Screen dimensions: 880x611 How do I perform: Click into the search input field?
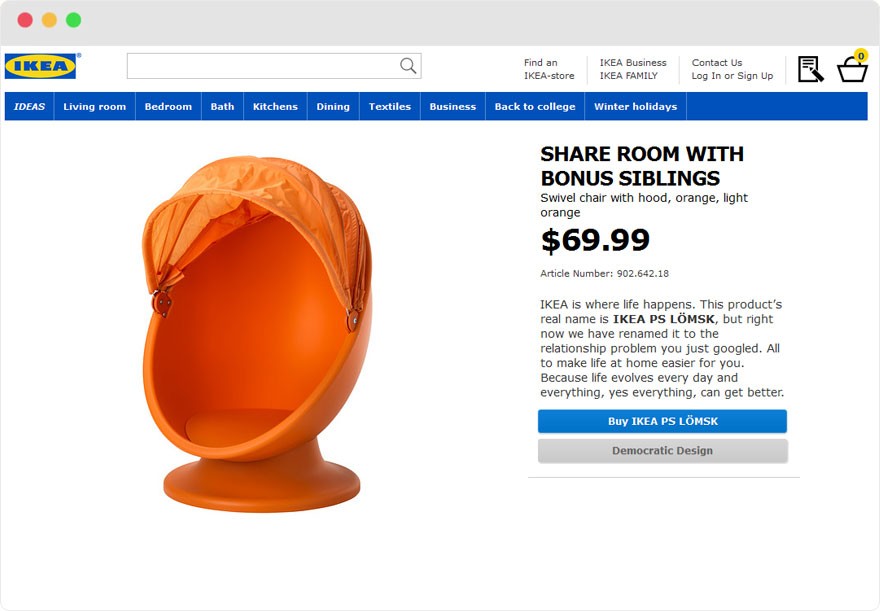point(262,66)
